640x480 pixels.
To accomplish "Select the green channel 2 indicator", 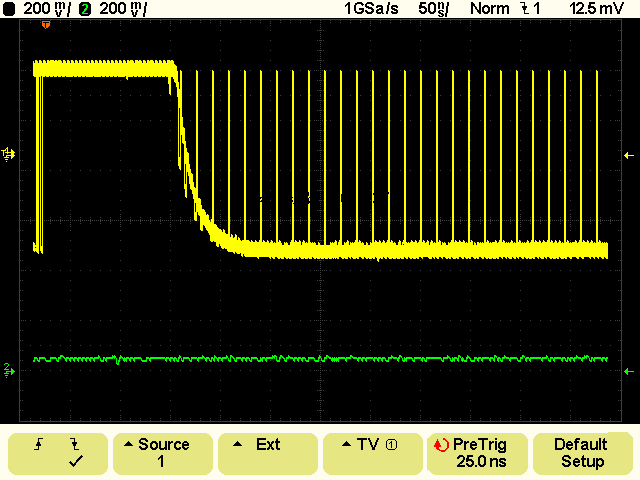I will pos(85,9).
